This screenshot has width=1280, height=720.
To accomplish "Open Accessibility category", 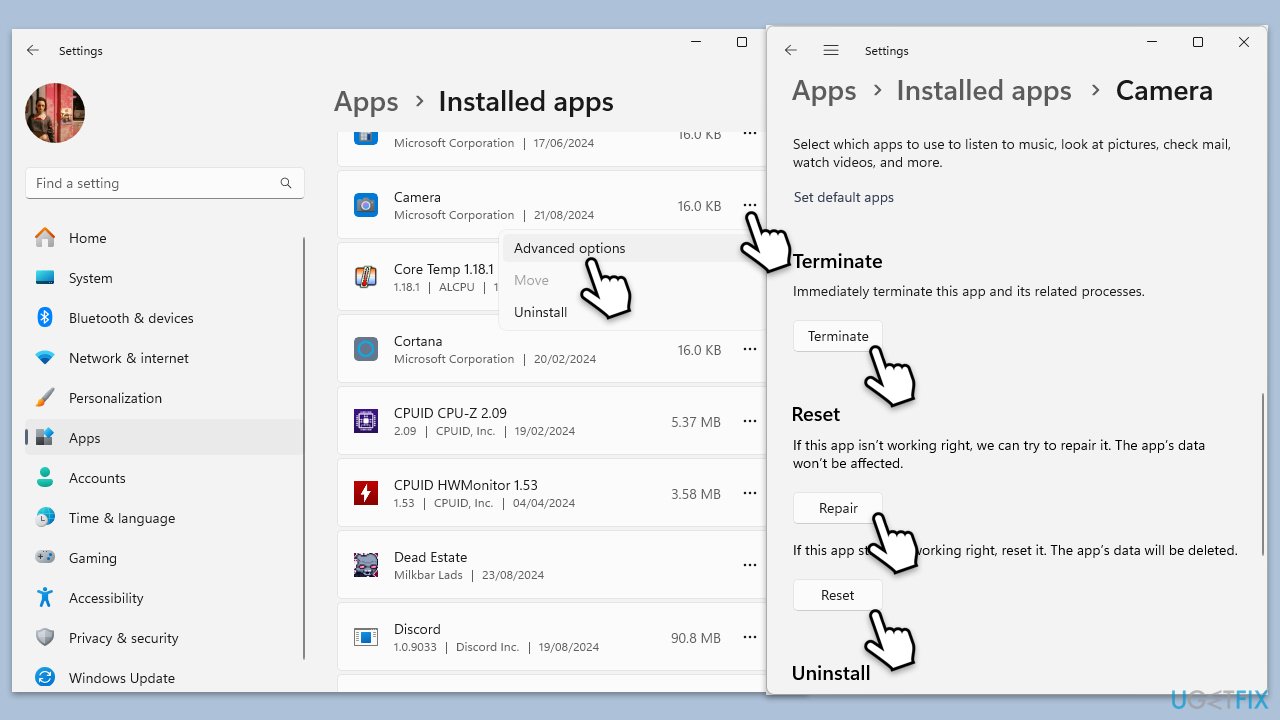I will click(x=165, y=598).
